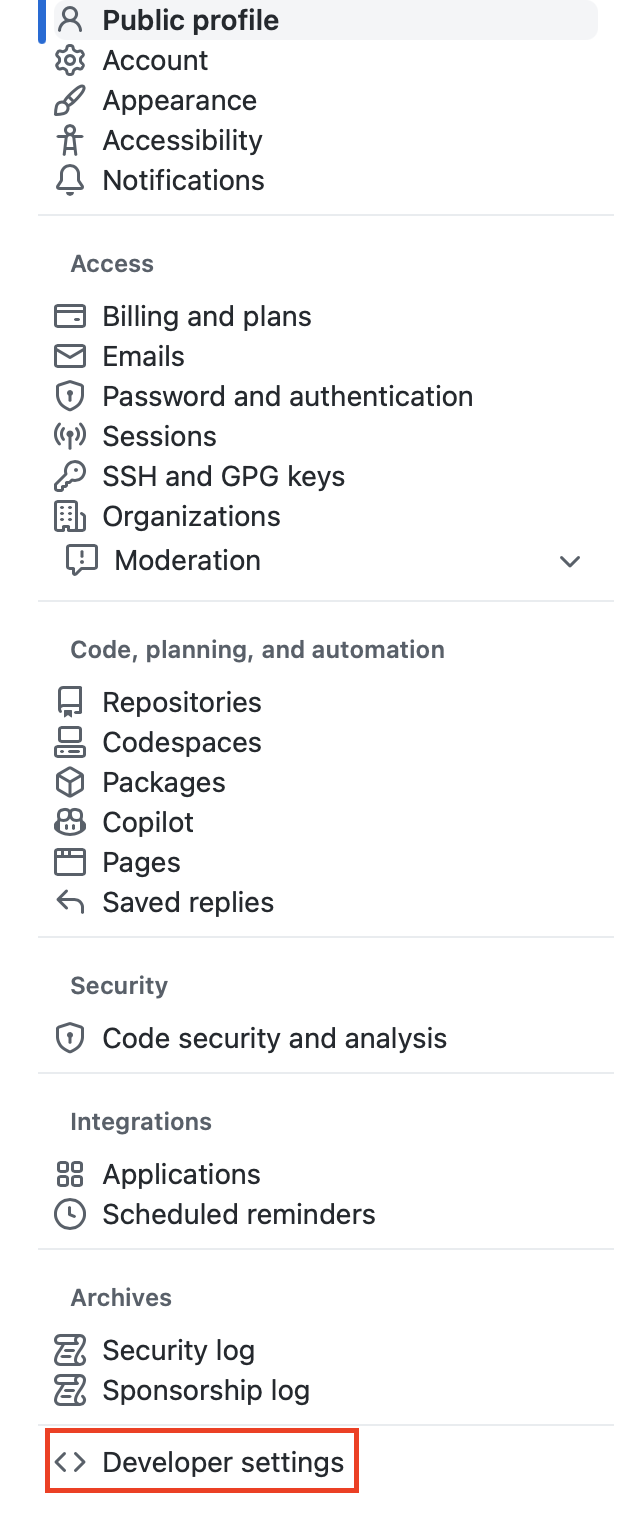Click the Accessibility figure icon
632x1514 pixels.
coord(69,141)
